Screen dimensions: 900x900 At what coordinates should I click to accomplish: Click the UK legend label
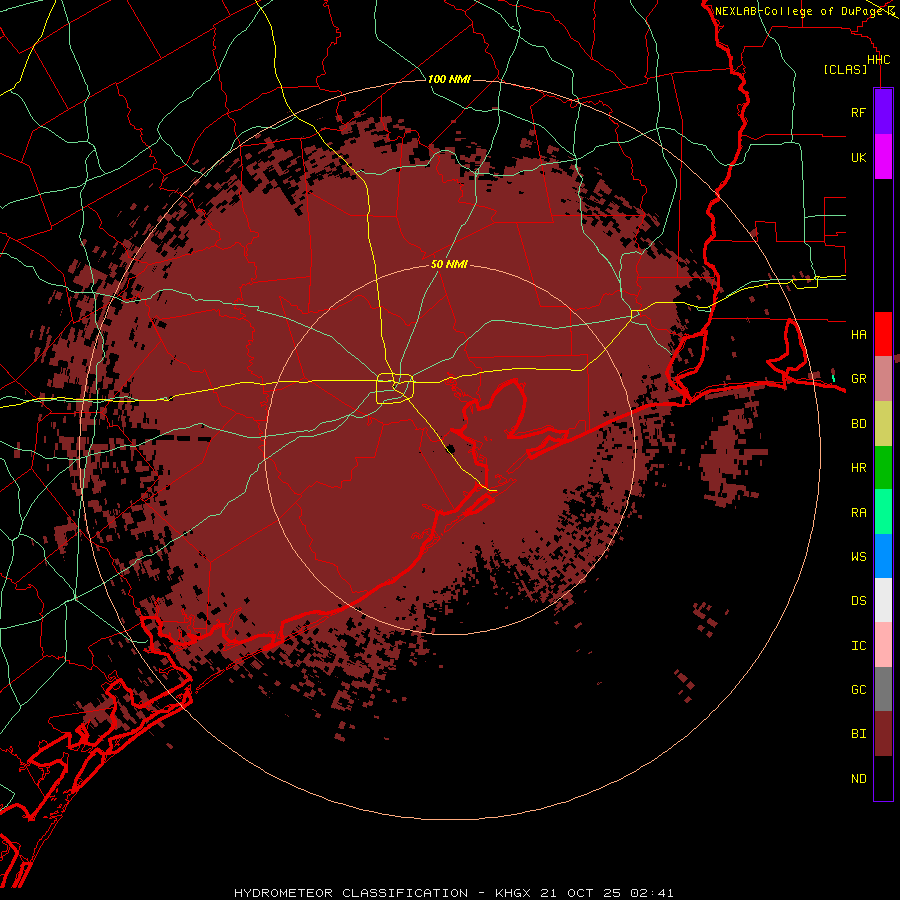pyautogui.click(x=858, y=157)
